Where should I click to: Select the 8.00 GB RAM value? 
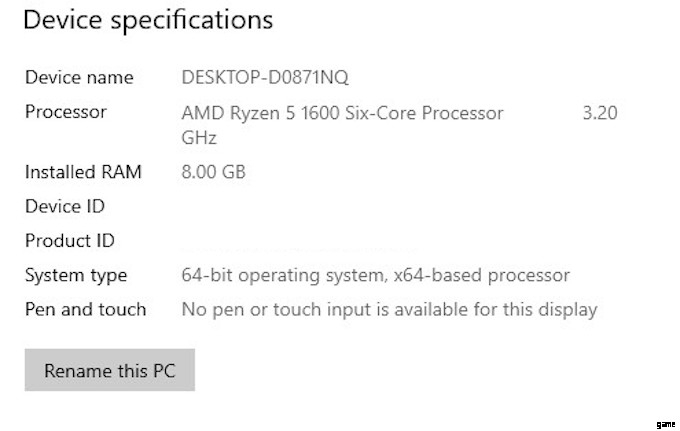coord(213,172)
